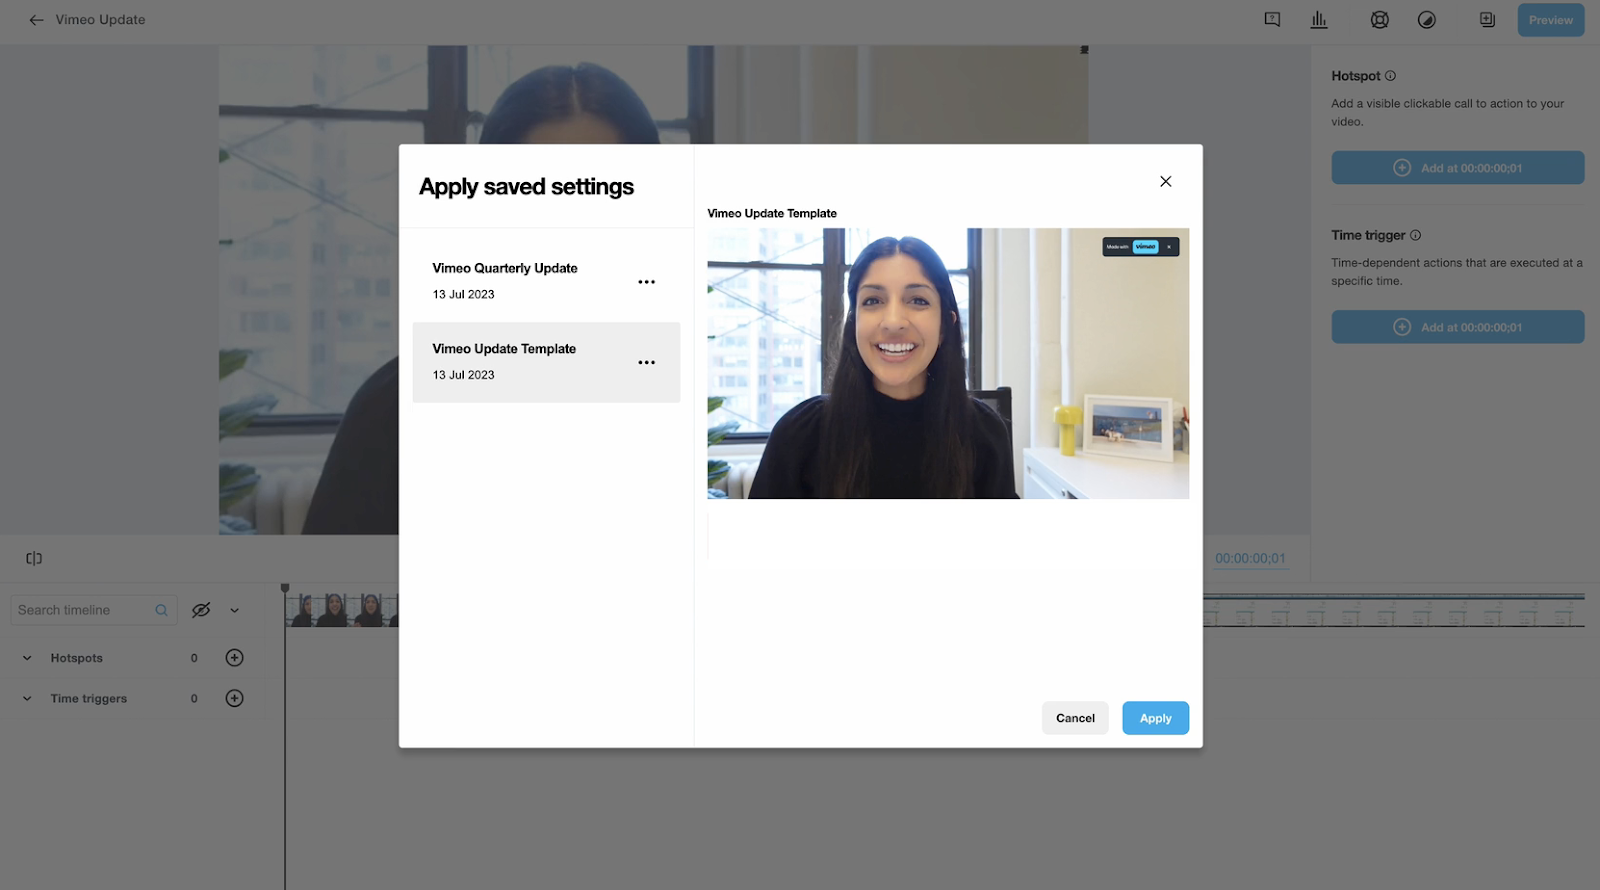Add a new time trigger from the timeline list

234,698
